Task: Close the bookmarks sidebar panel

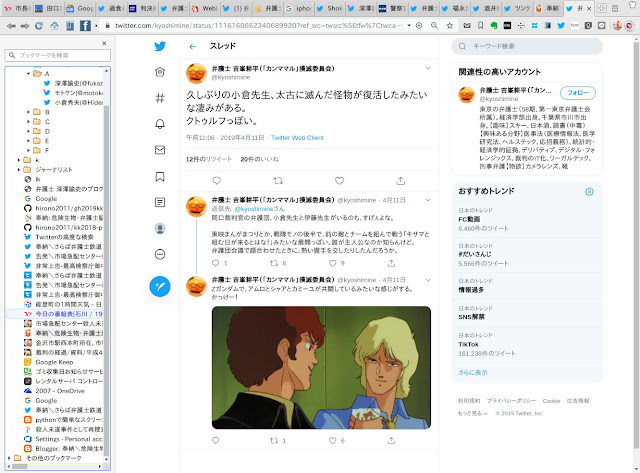Action: (x=104, y=43)
